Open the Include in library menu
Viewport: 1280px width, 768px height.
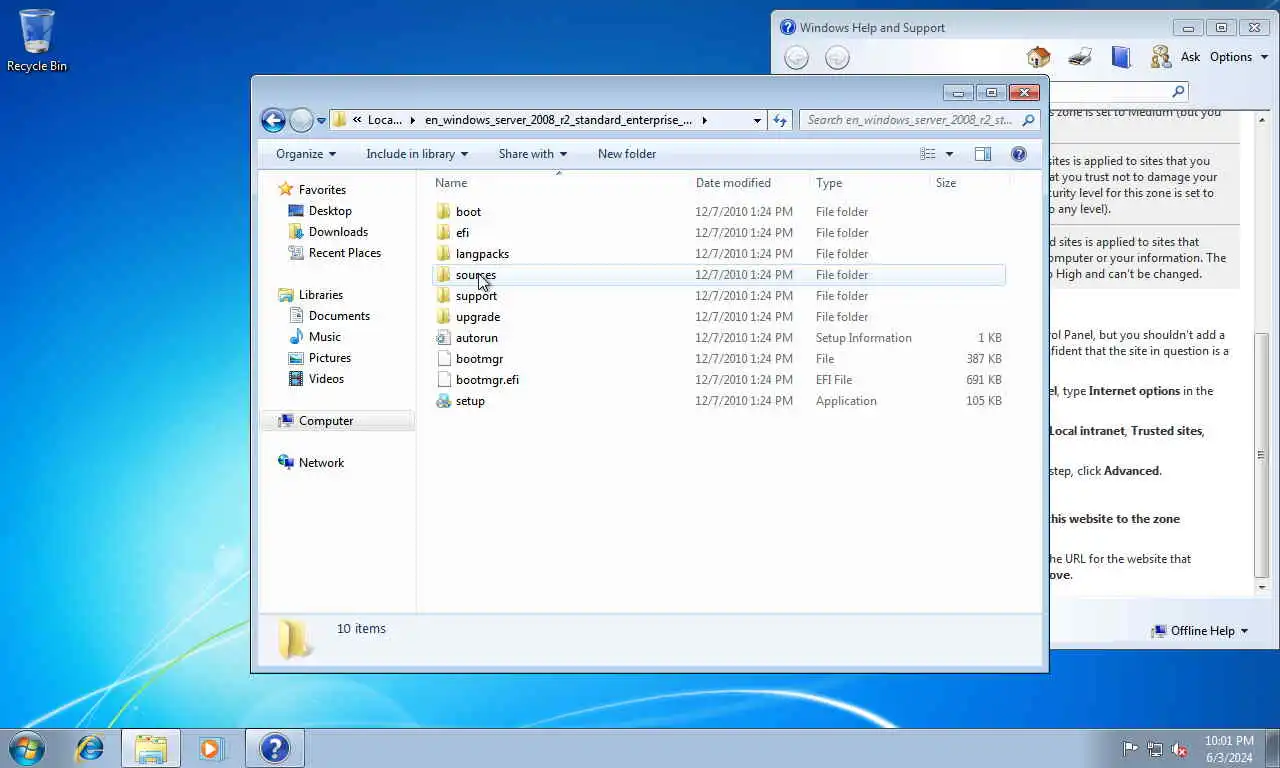pos(417,154)
